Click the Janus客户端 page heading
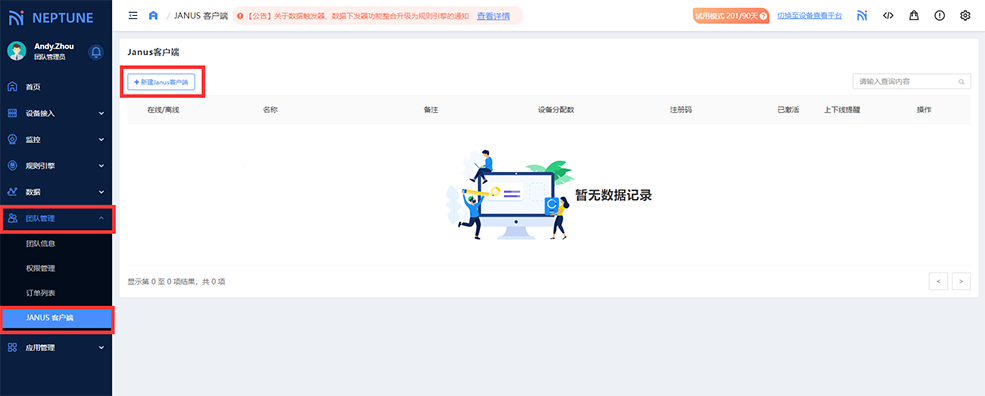The image size is (985, 396). pyautogui.click(x=153, y=52)
